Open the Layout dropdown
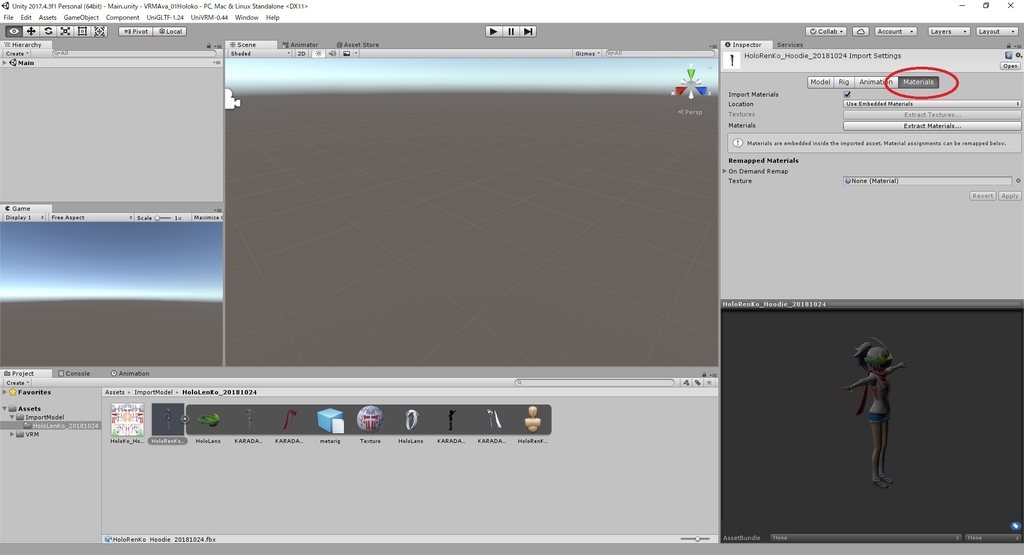This screenshot has height=555, width=1024. point(997,31)
